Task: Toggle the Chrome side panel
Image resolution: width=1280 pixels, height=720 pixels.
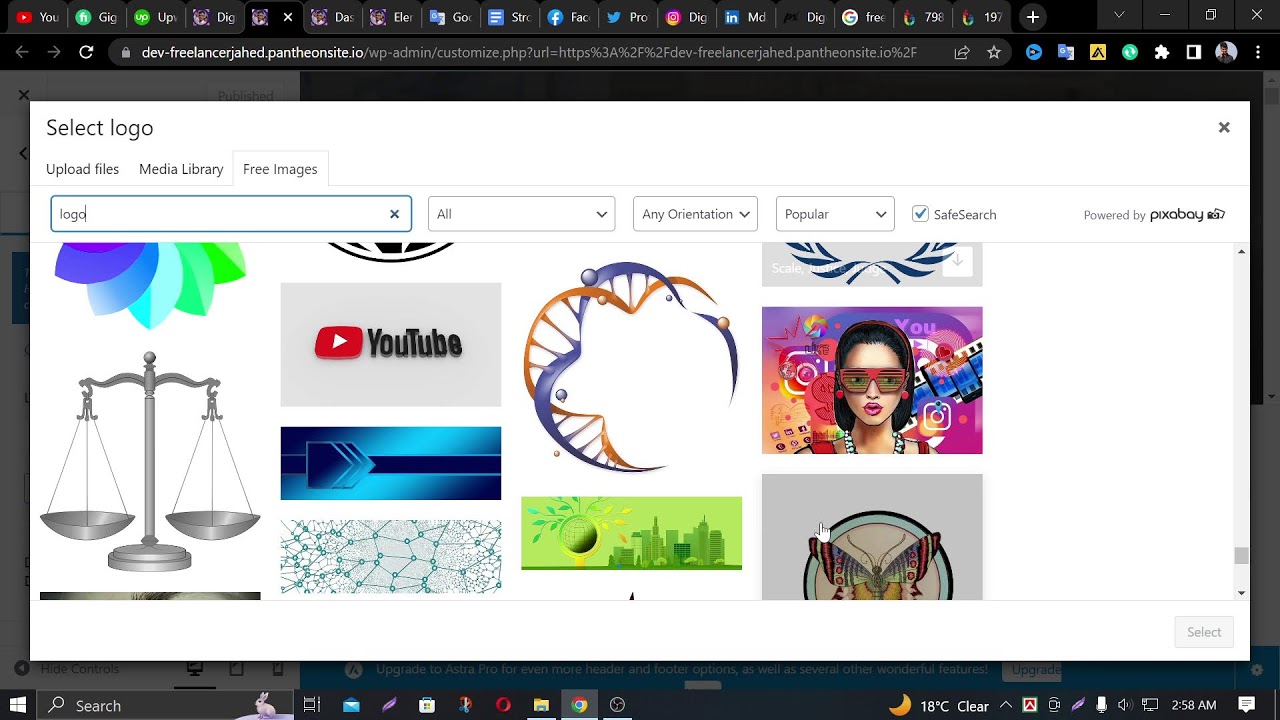Action: (x=1193, y=52)
